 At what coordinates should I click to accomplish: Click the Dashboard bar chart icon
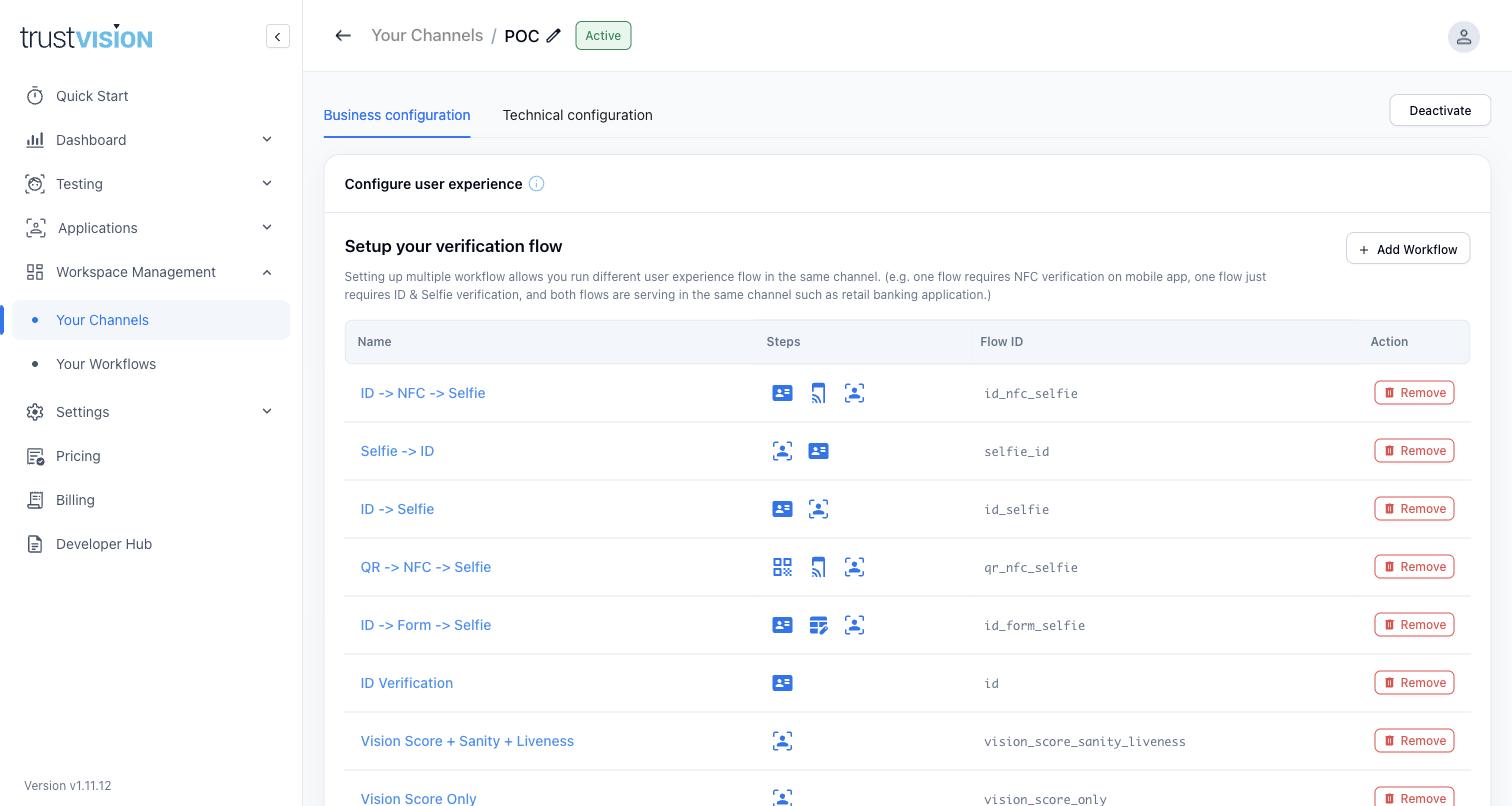(x=35, y=140)
